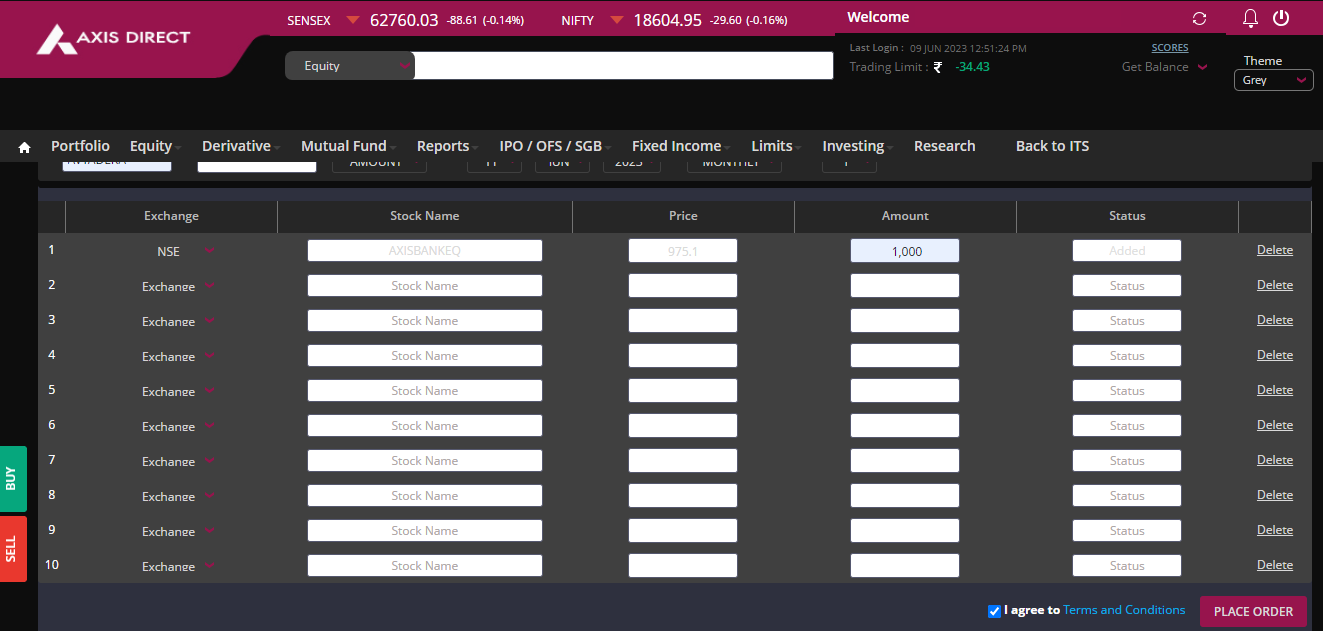This screenshot has height=631, width=1323.
Task: Click the Price field showing 975.1
Action: point(683,251)
